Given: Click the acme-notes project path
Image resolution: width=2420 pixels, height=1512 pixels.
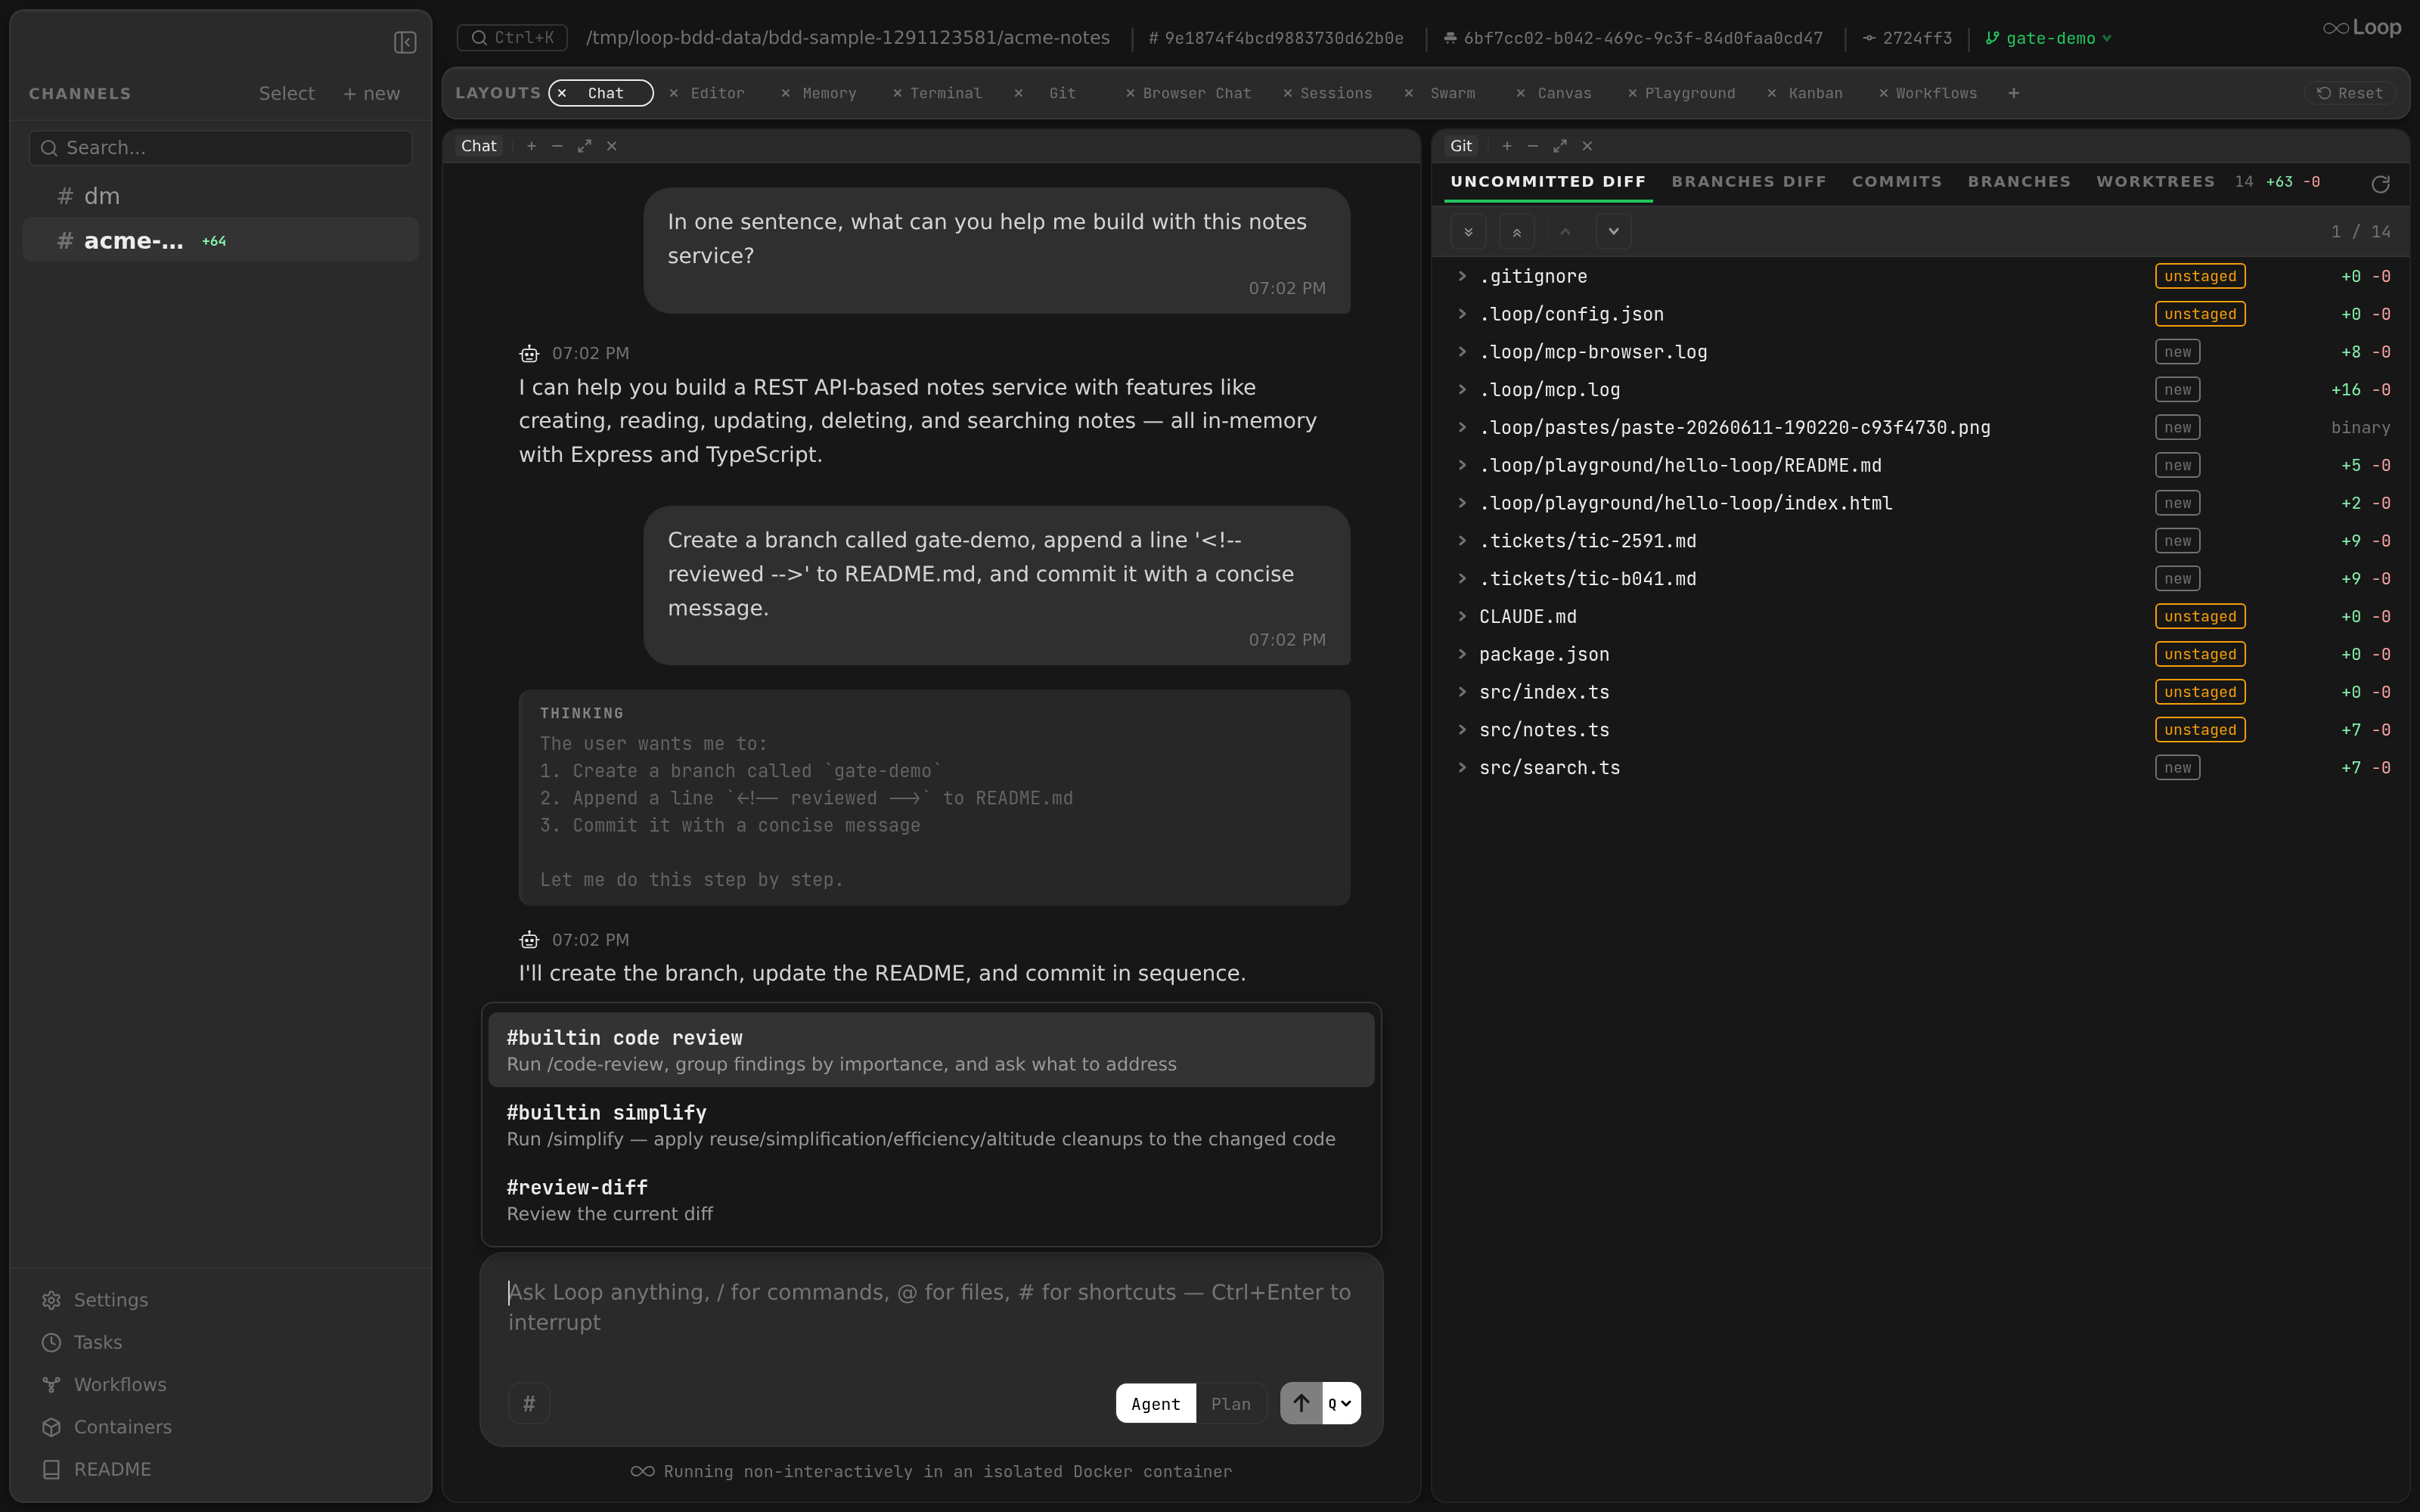Looking at the screenshot, I should 848,38.
